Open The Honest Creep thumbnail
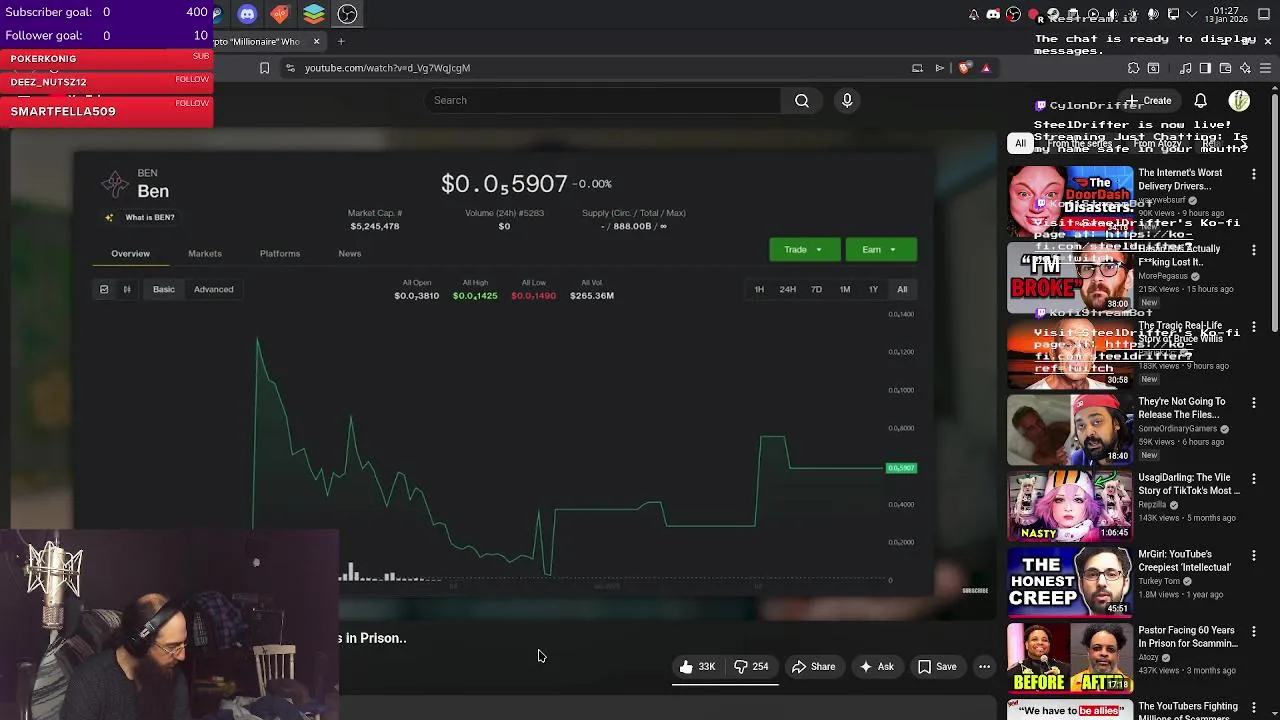Image resolution: width=1280 pixels, height=720 pixels. click(1070, 583)
